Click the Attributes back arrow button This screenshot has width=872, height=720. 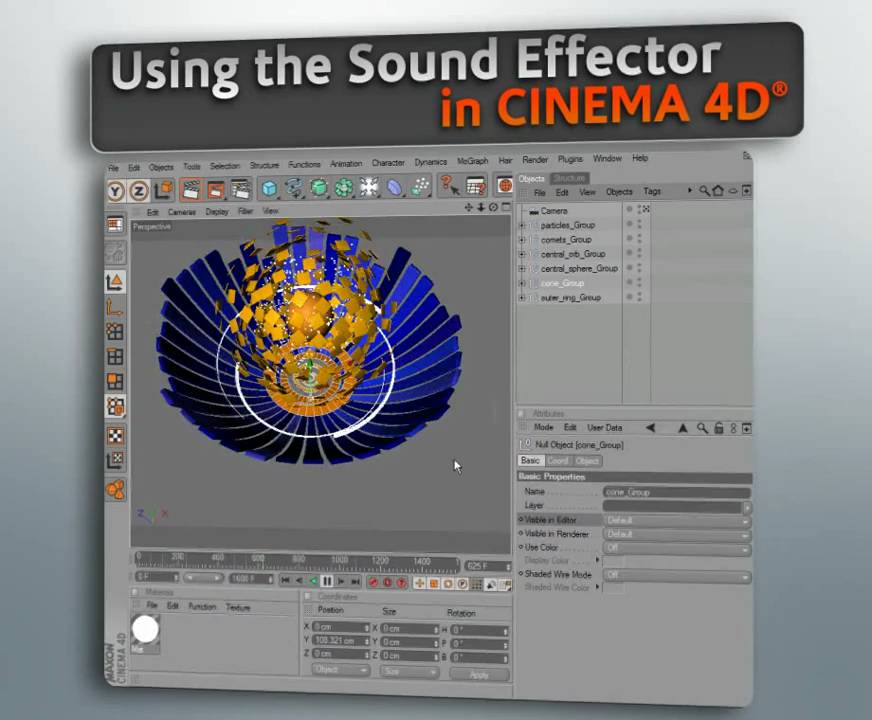pos(650,428)
